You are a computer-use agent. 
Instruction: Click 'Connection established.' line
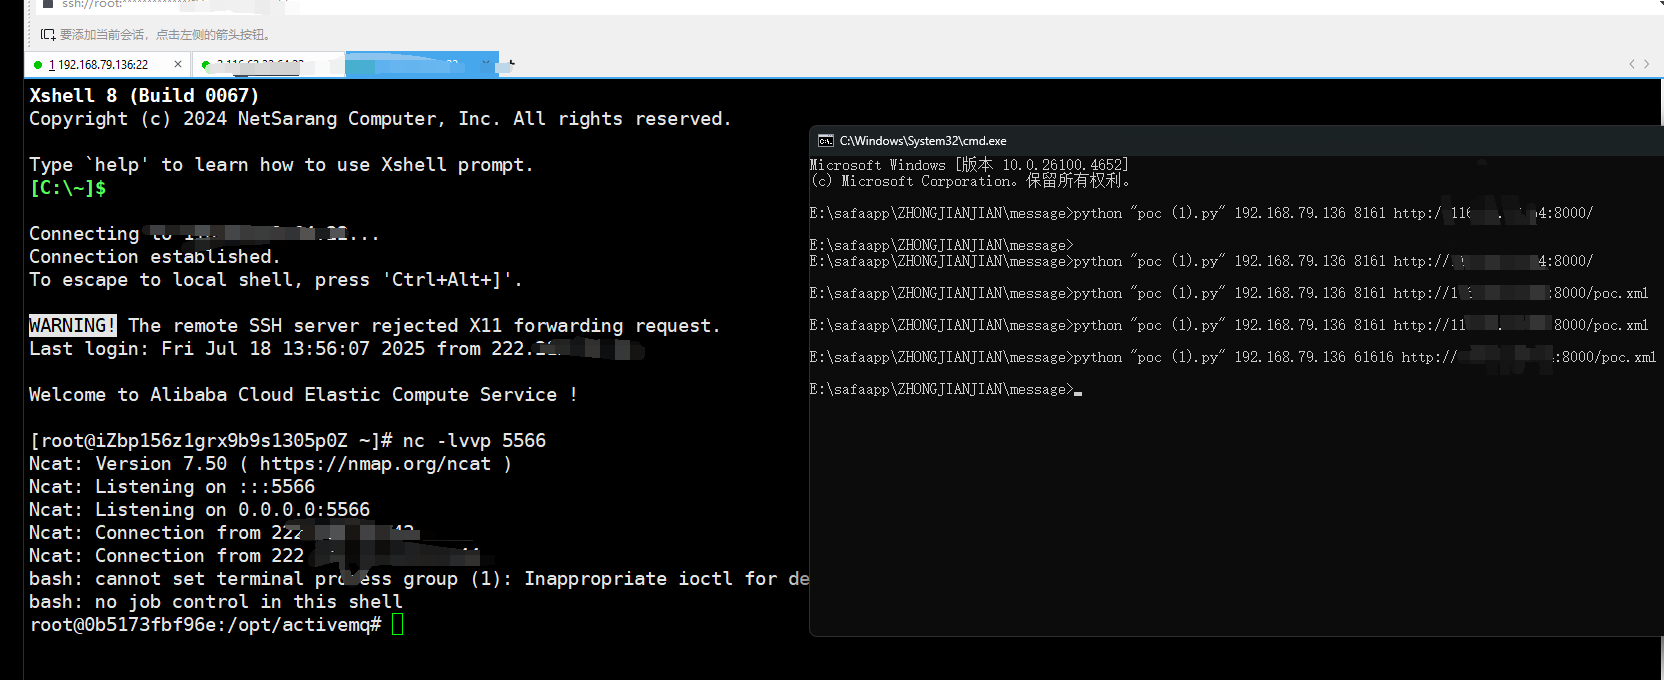click(x=154, y=257)
